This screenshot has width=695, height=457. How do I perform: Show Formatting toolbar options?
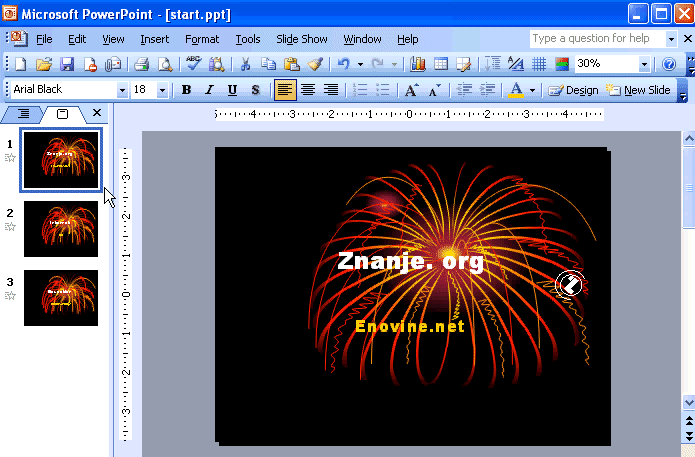pyautogui.click(x=683, y=90)
